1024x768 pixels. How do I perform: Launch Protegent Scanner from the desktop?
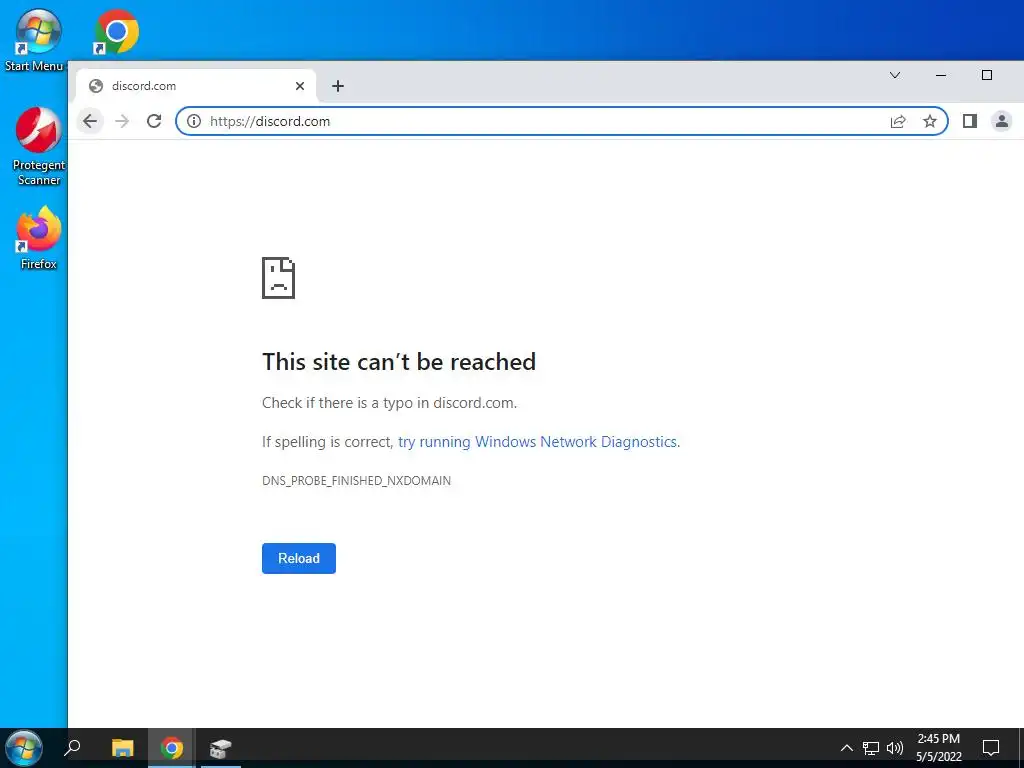tap(39, 147)
